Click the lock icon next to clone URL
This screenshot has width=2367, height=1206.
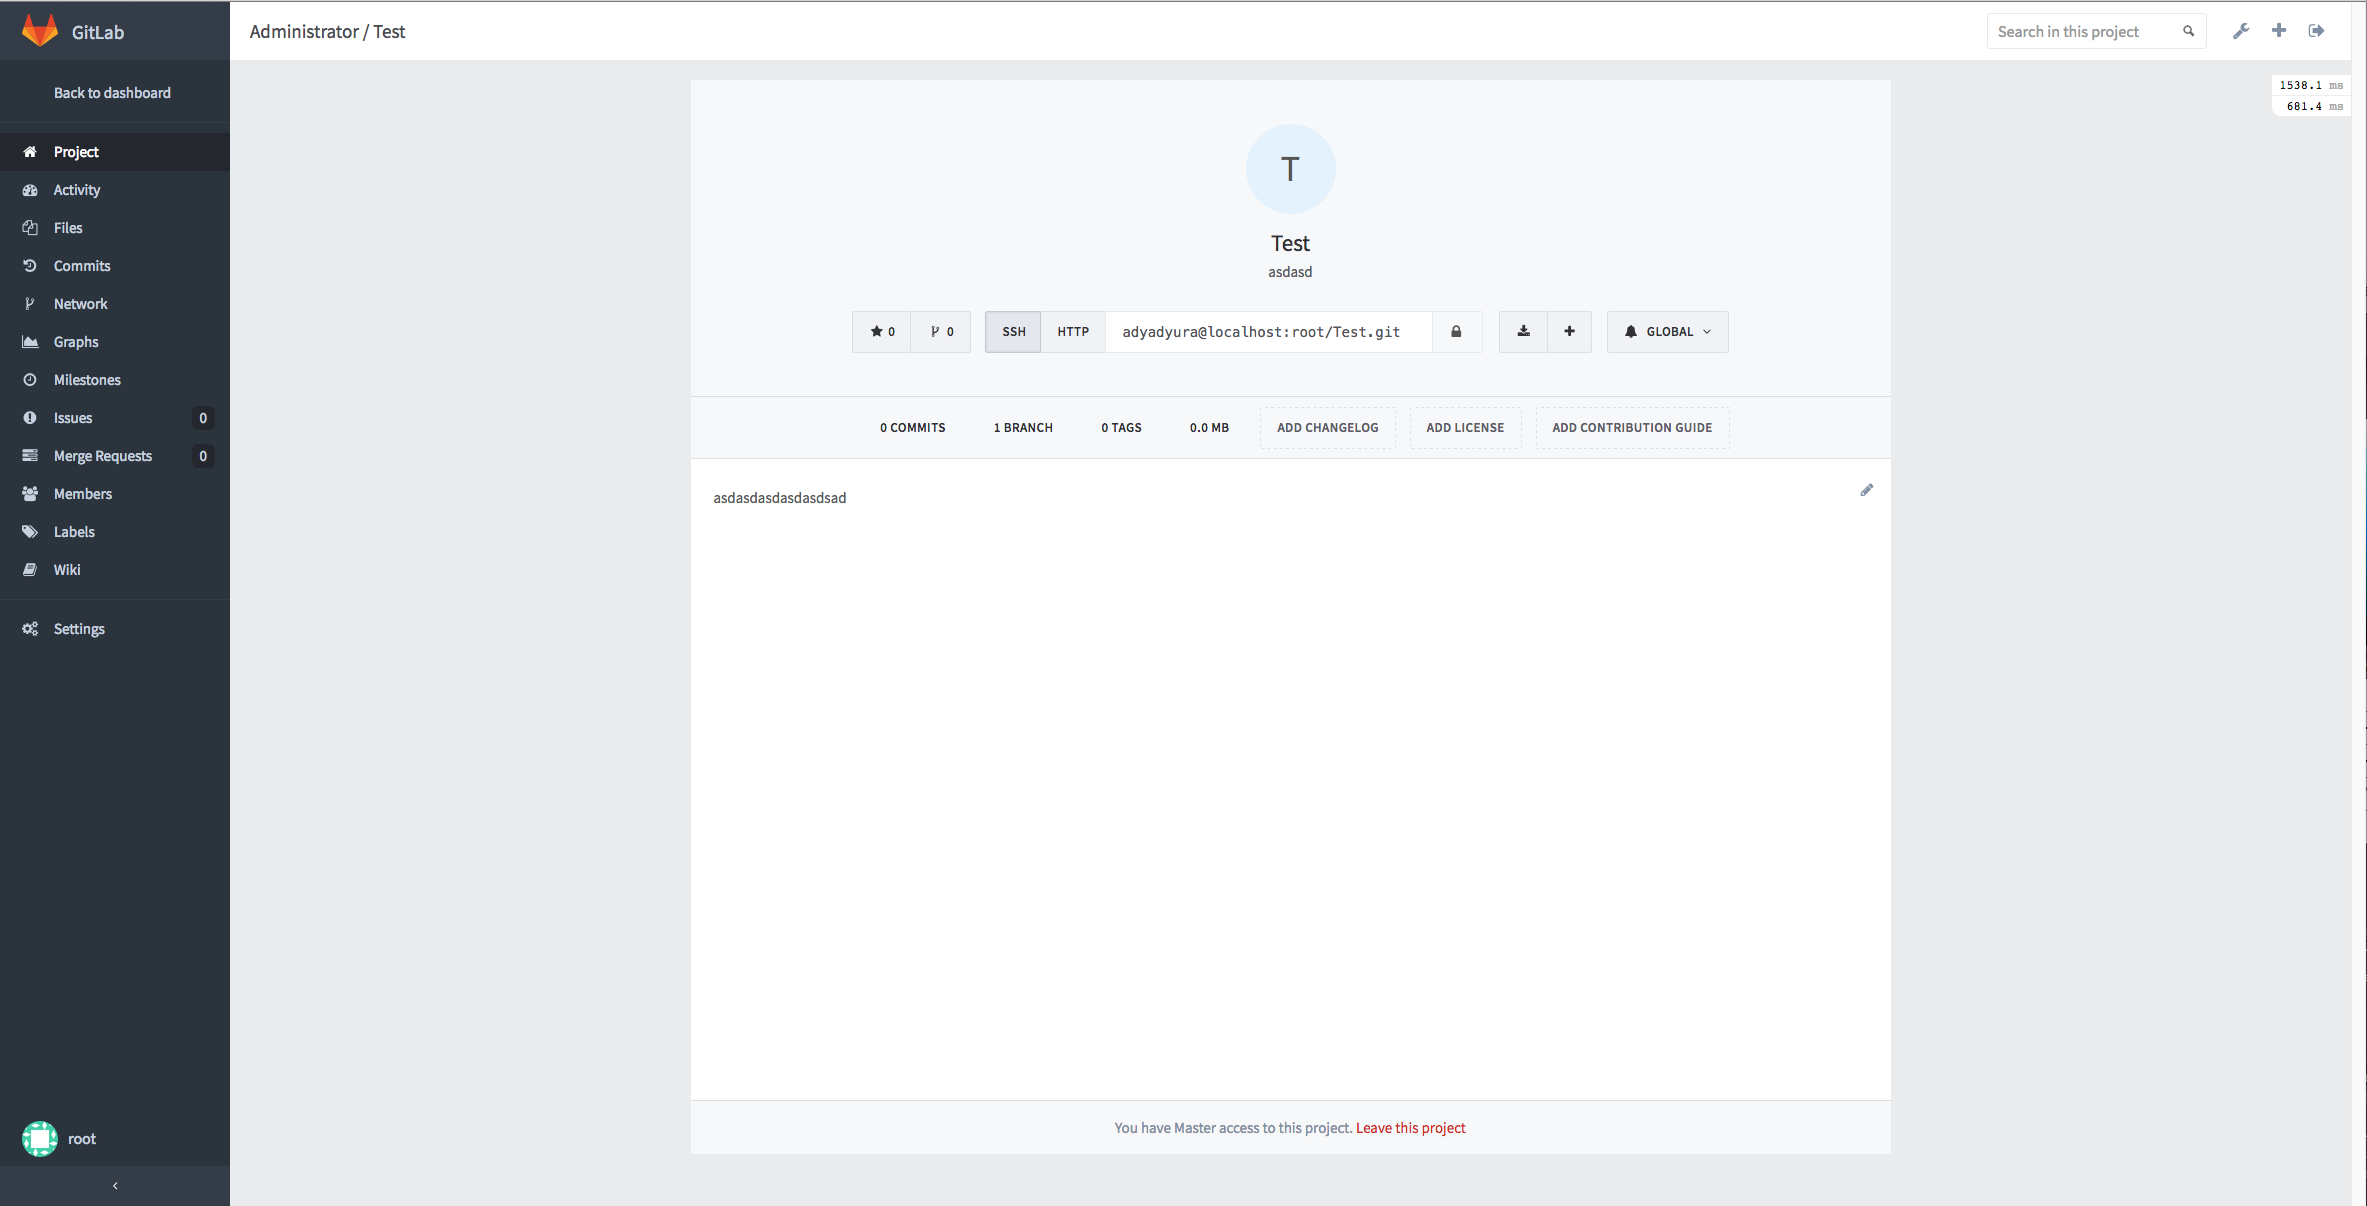(1456, 332)
